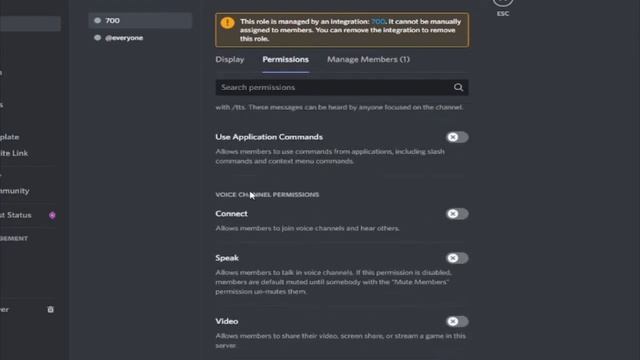
Task: Click the Search permissions field
Action: pos(342,87)
